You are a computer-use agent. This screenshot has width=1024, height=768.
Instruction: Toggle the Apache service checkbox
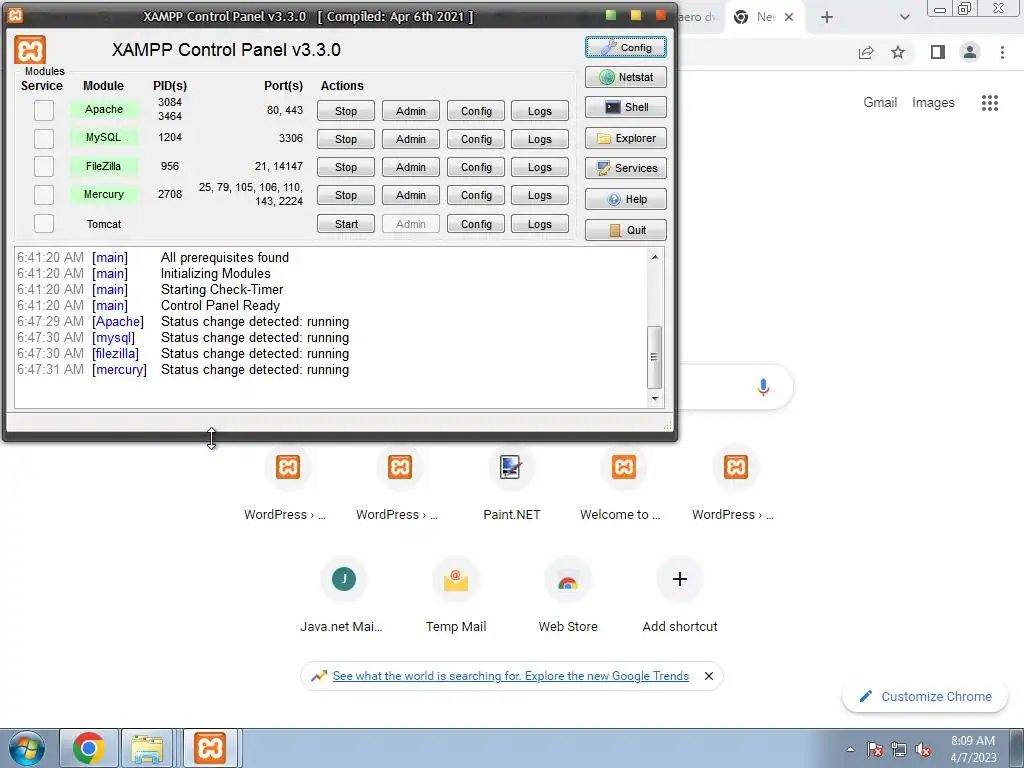tap(44, 110)
